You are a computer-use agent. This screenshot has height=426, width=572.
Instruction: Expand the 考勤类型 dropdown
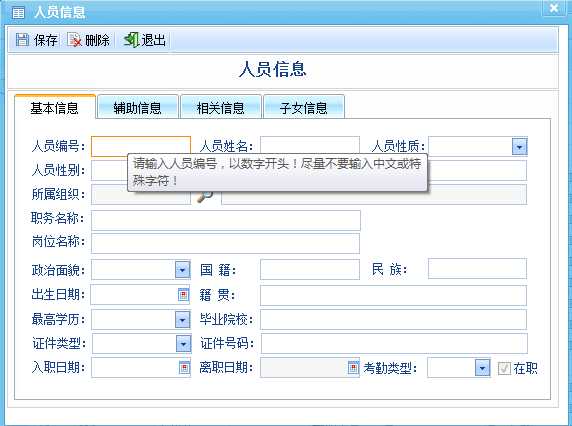coord(482,368)
